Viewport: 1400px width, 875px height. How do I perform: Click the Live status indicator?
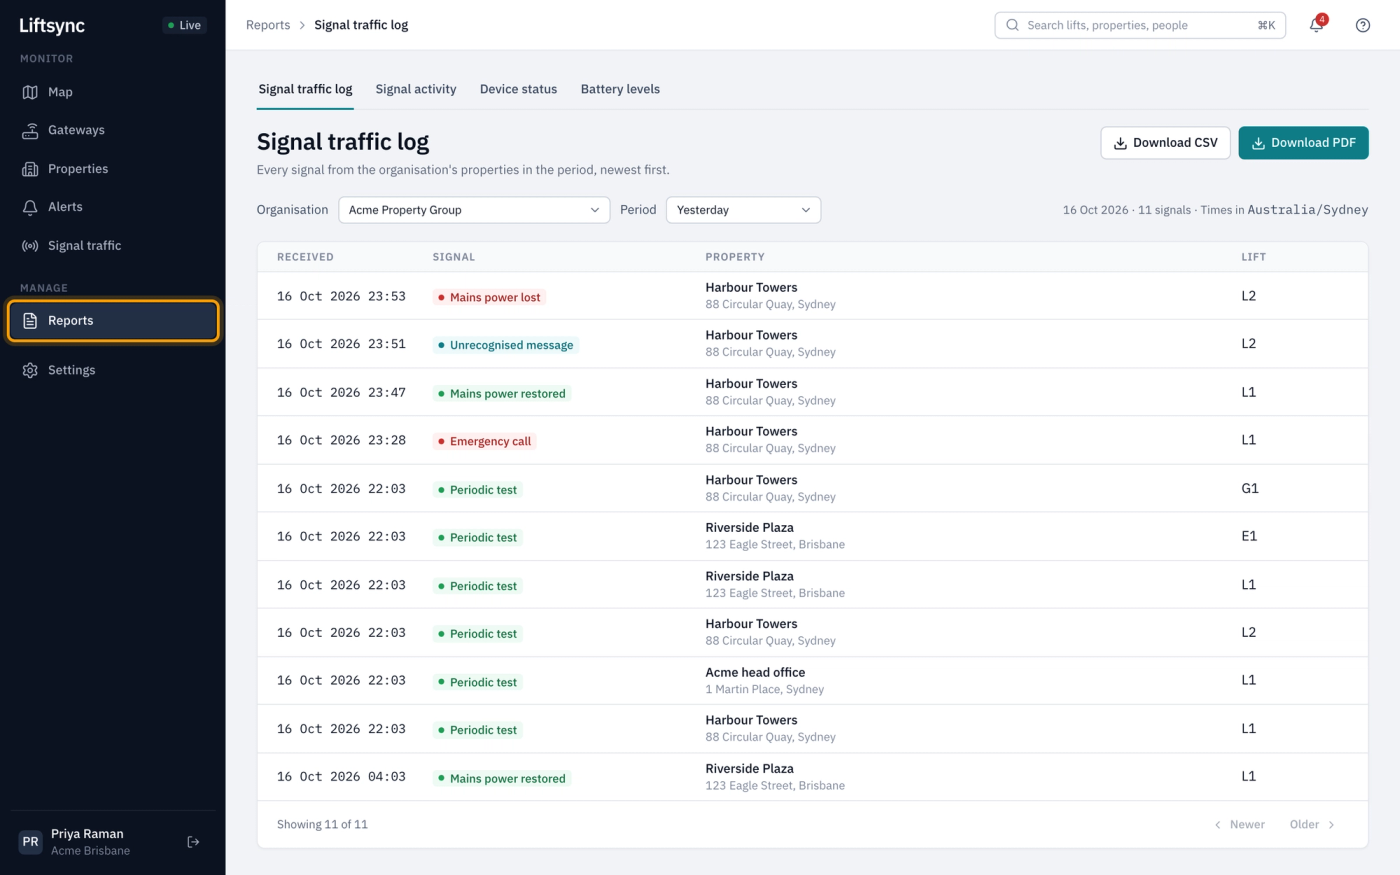185,25
